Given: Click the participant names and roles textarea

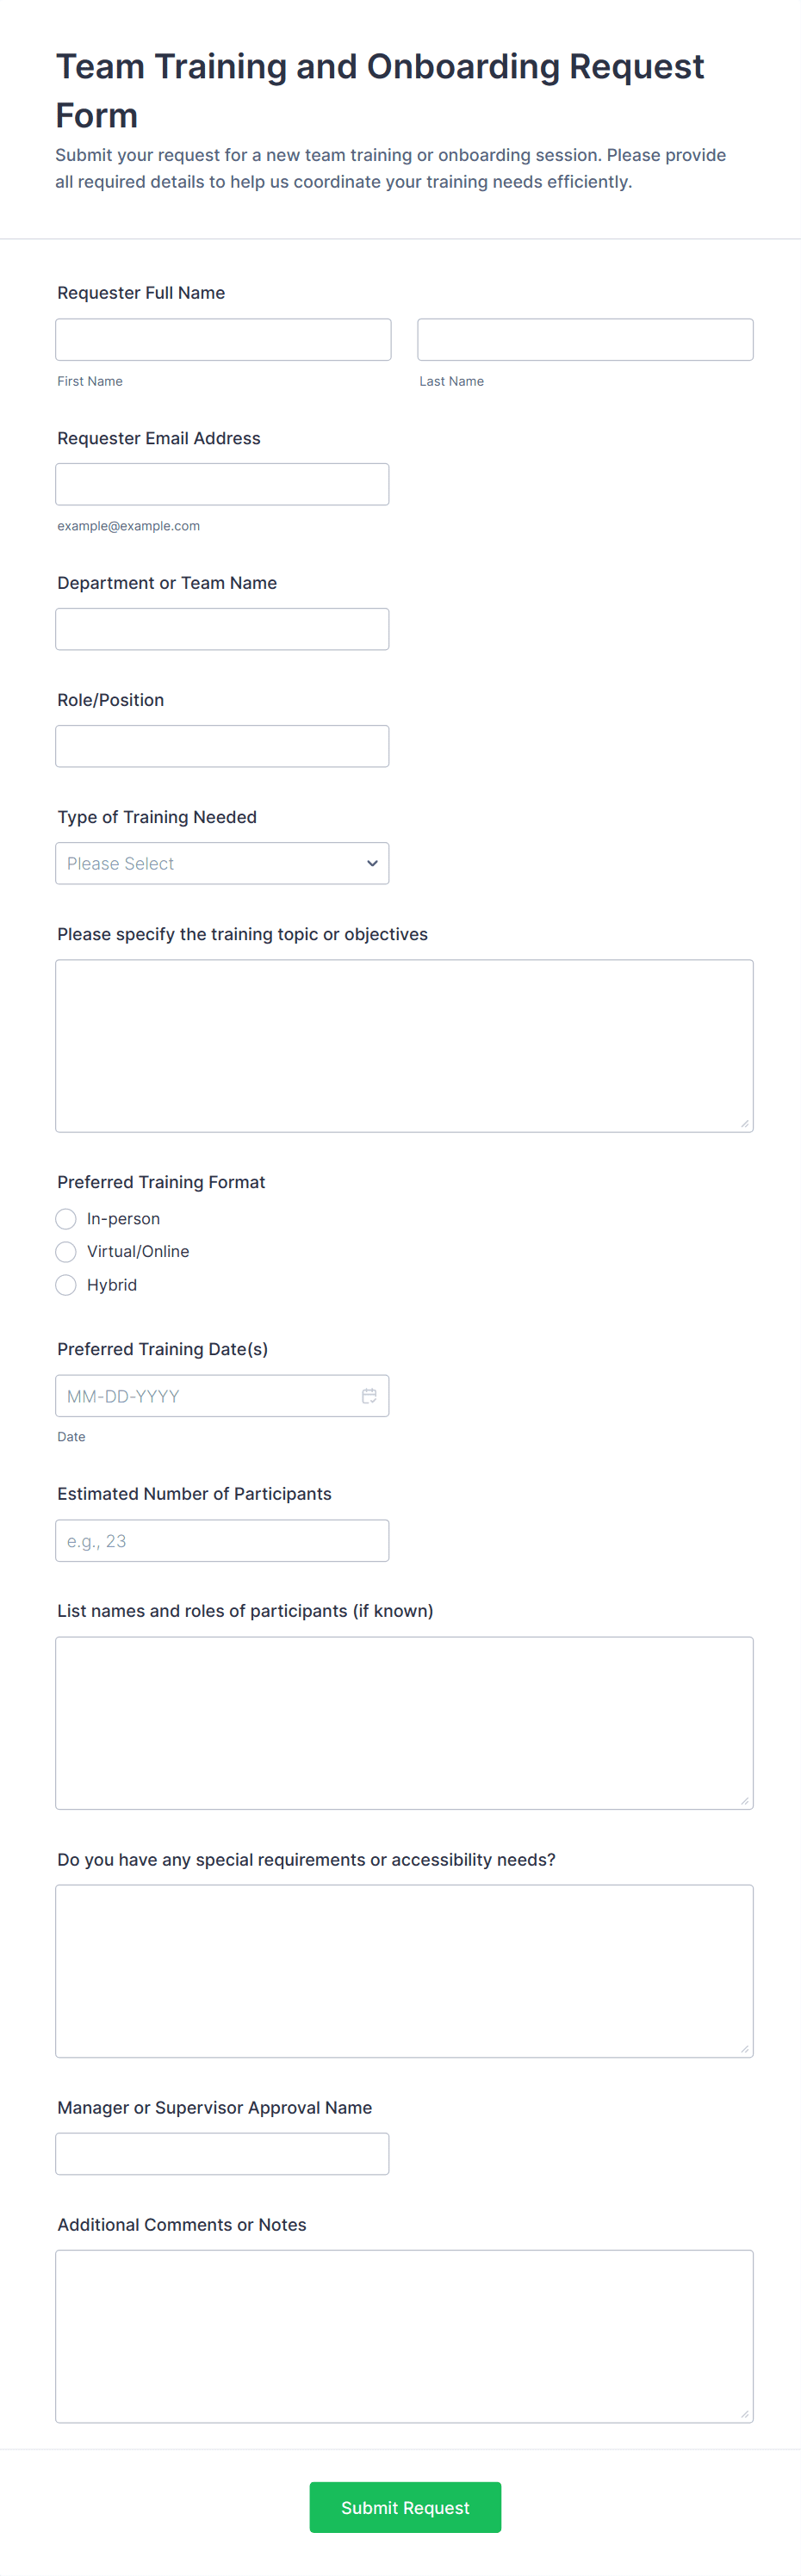Looking at the screenshot, I should pos(404,1722).
